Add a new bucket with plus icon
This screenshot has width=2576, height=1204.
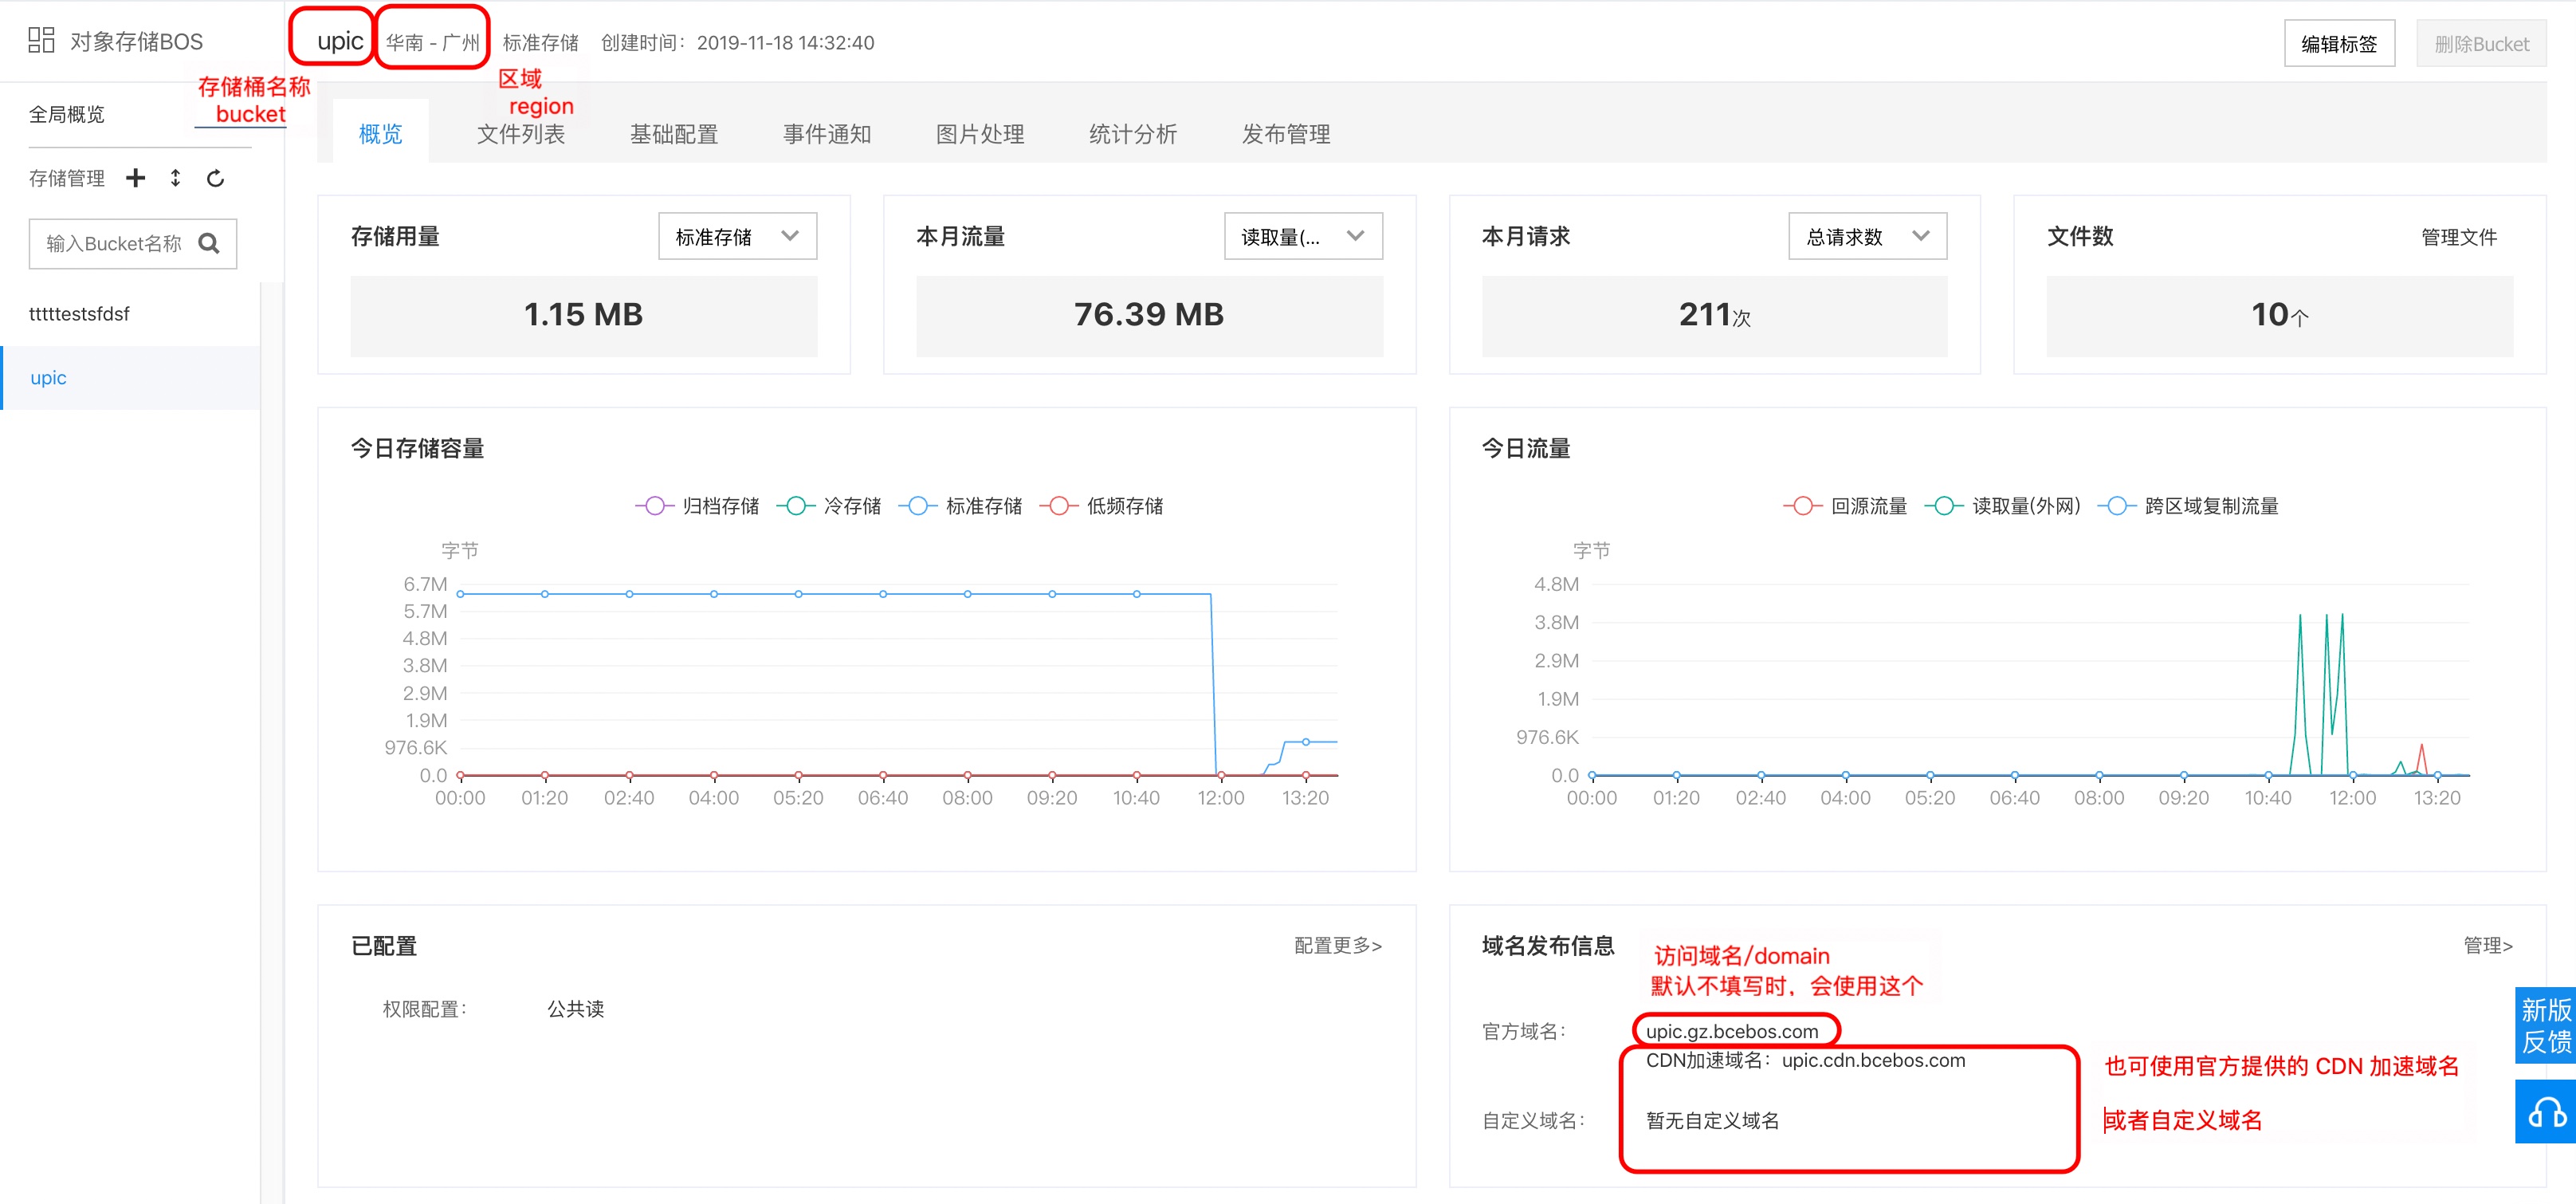point(135,178)
